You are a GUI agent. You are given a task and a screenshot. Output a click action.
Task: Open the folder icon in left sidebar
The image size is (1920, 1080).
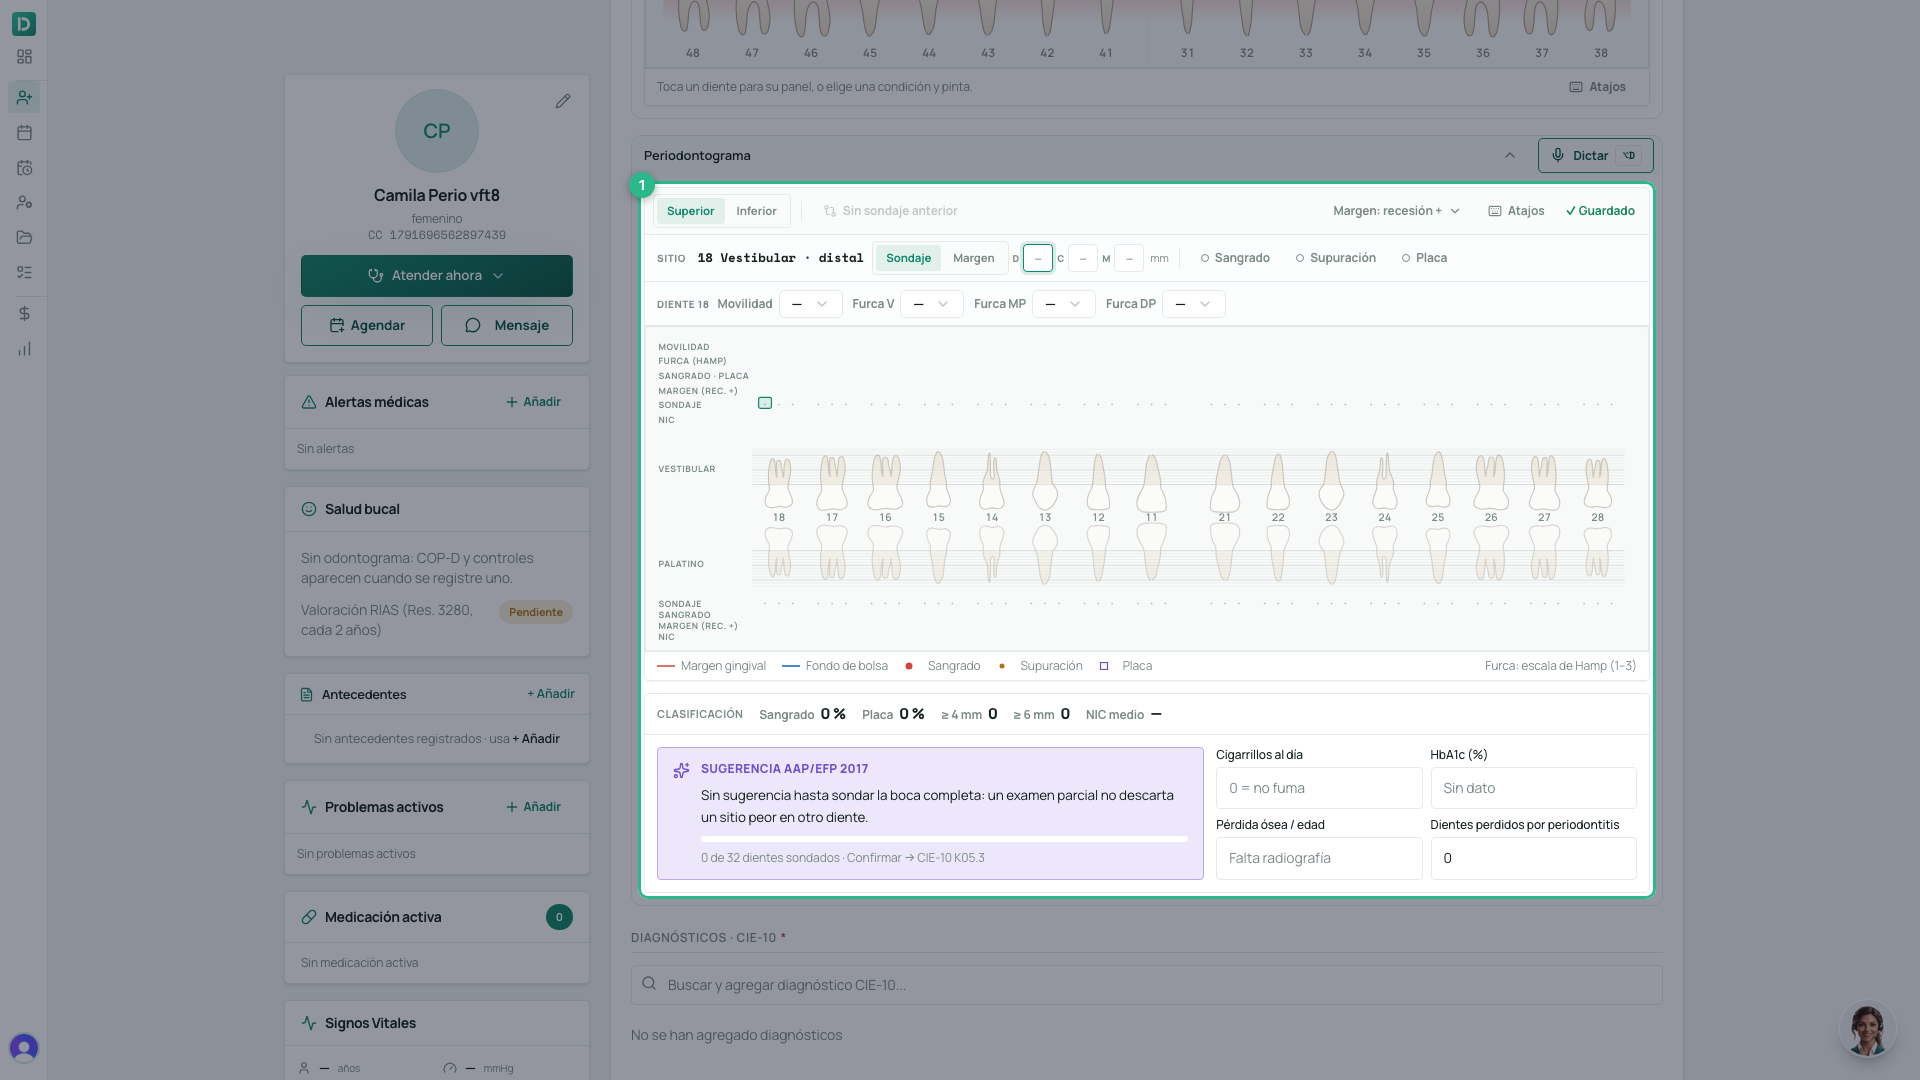click(25, 237)
